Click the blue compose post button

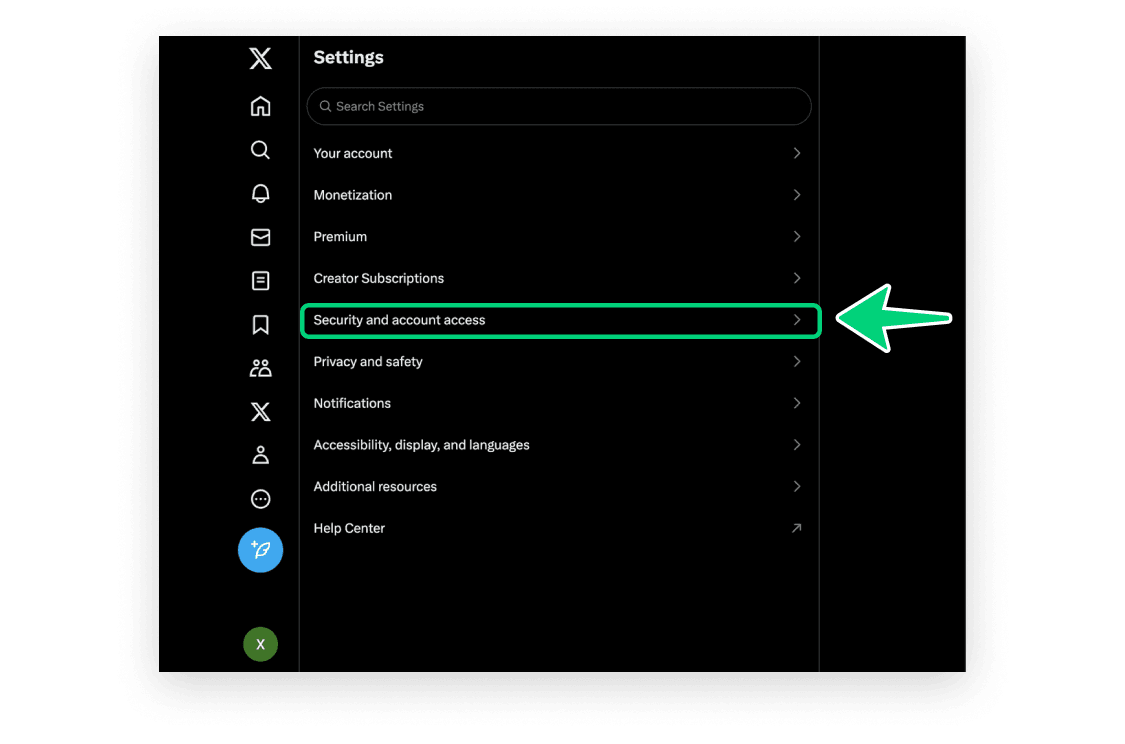260,550
